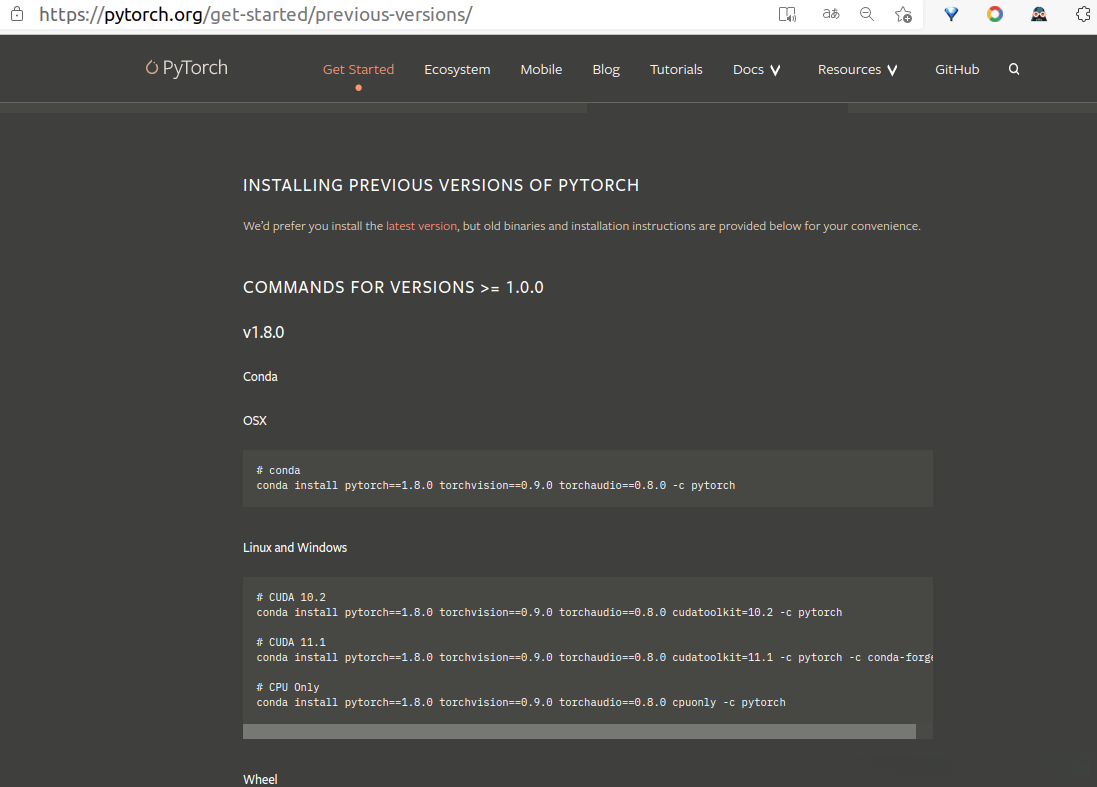Viewport: 1097px width, 787px height.
Task: Select Tutorials in the navigation bar
Action: point(676,70)
